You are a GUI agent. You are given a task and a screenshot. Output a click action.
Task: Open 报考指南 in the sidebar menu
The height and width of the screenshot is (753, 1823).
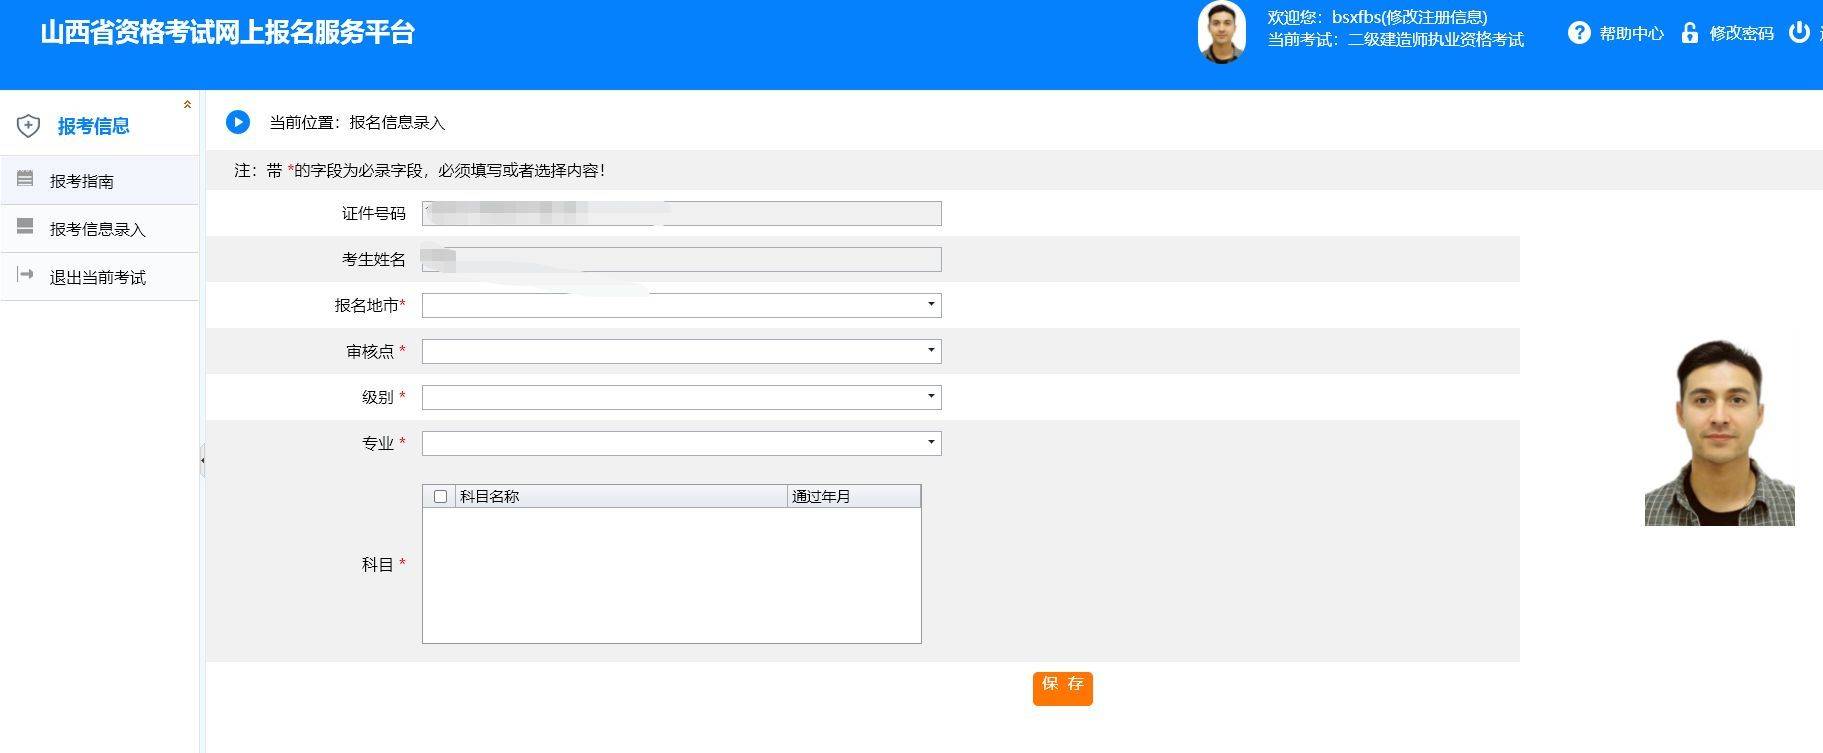pyautogui.click(x=82, y=181)
